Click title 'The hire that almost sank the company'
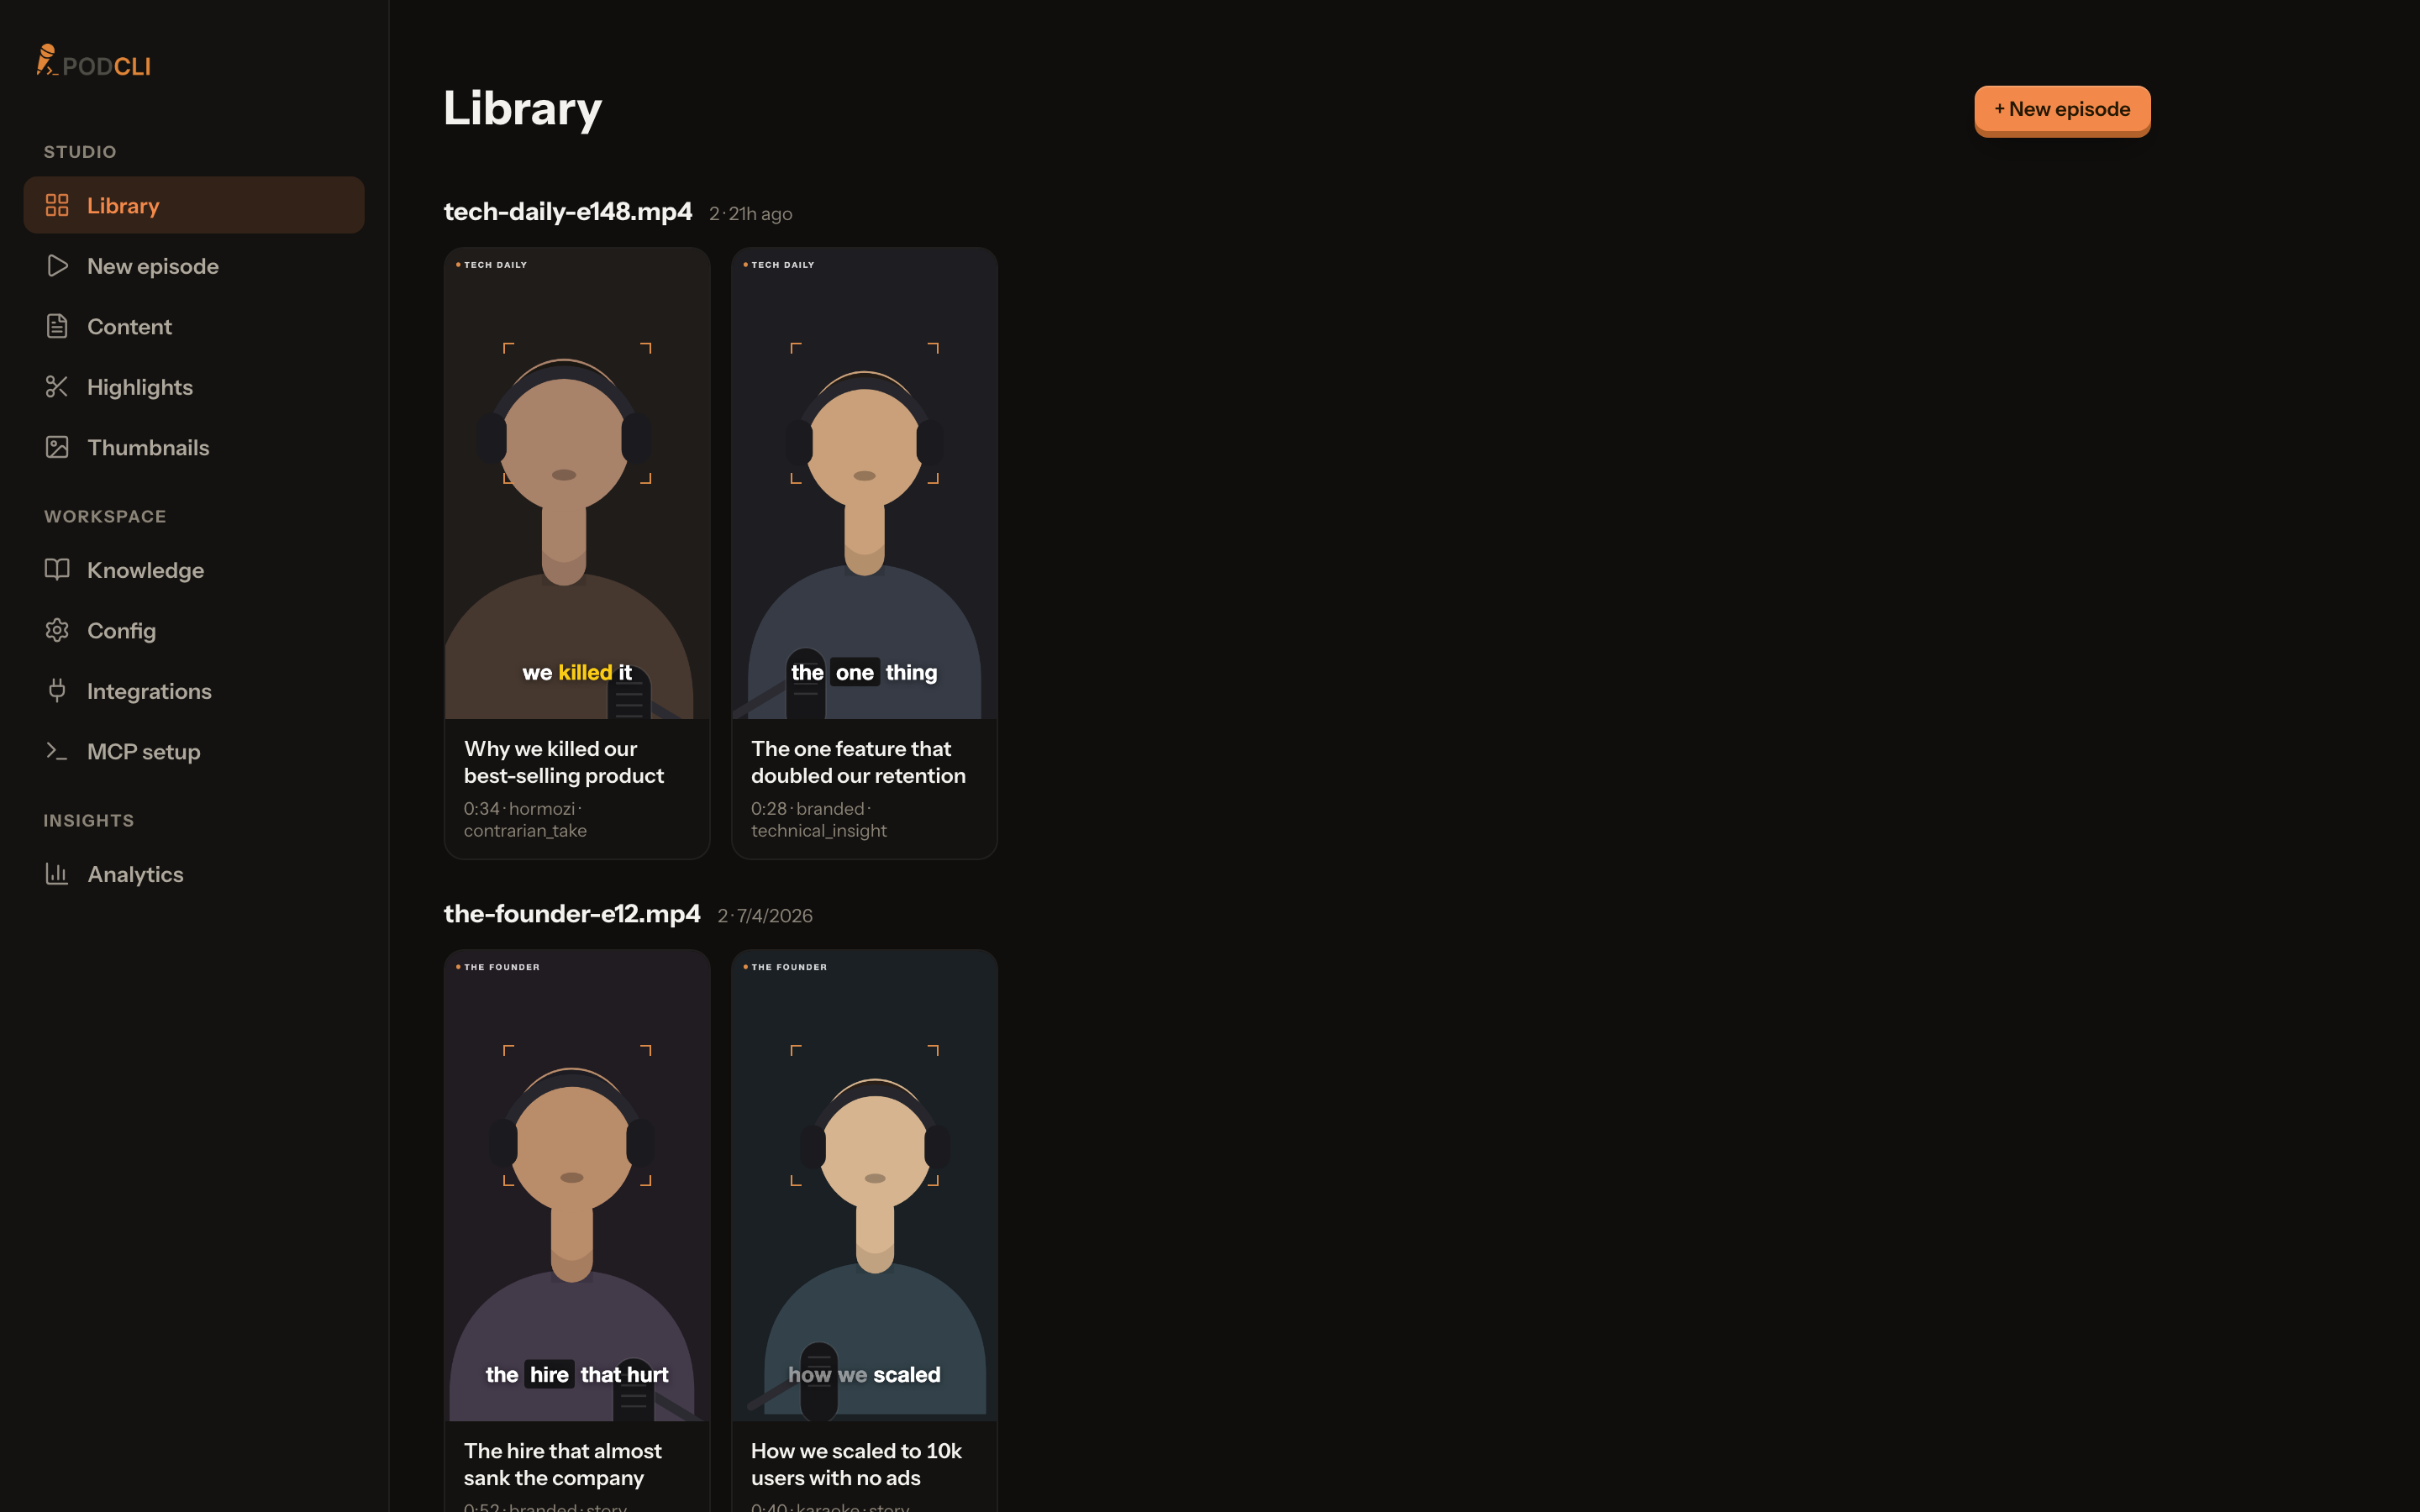 (563, 1464)
